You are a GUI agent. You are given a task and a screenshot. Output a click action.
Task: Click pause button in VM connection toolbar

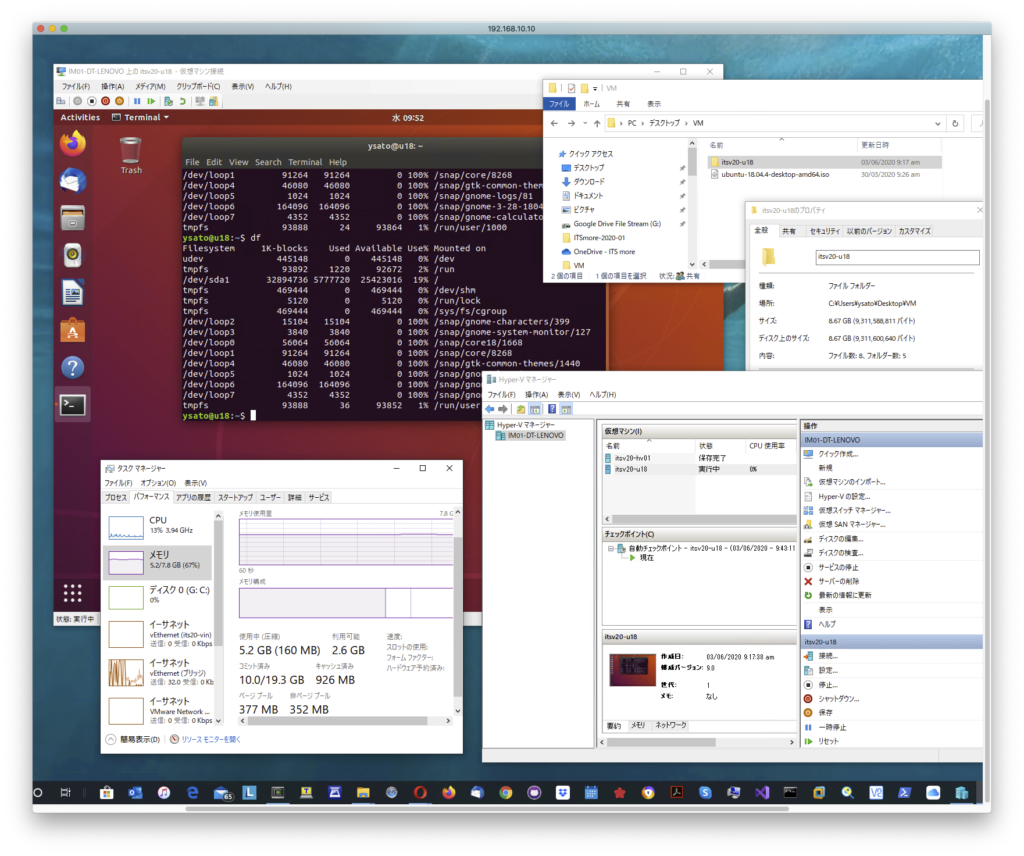[x=138, y=101]
